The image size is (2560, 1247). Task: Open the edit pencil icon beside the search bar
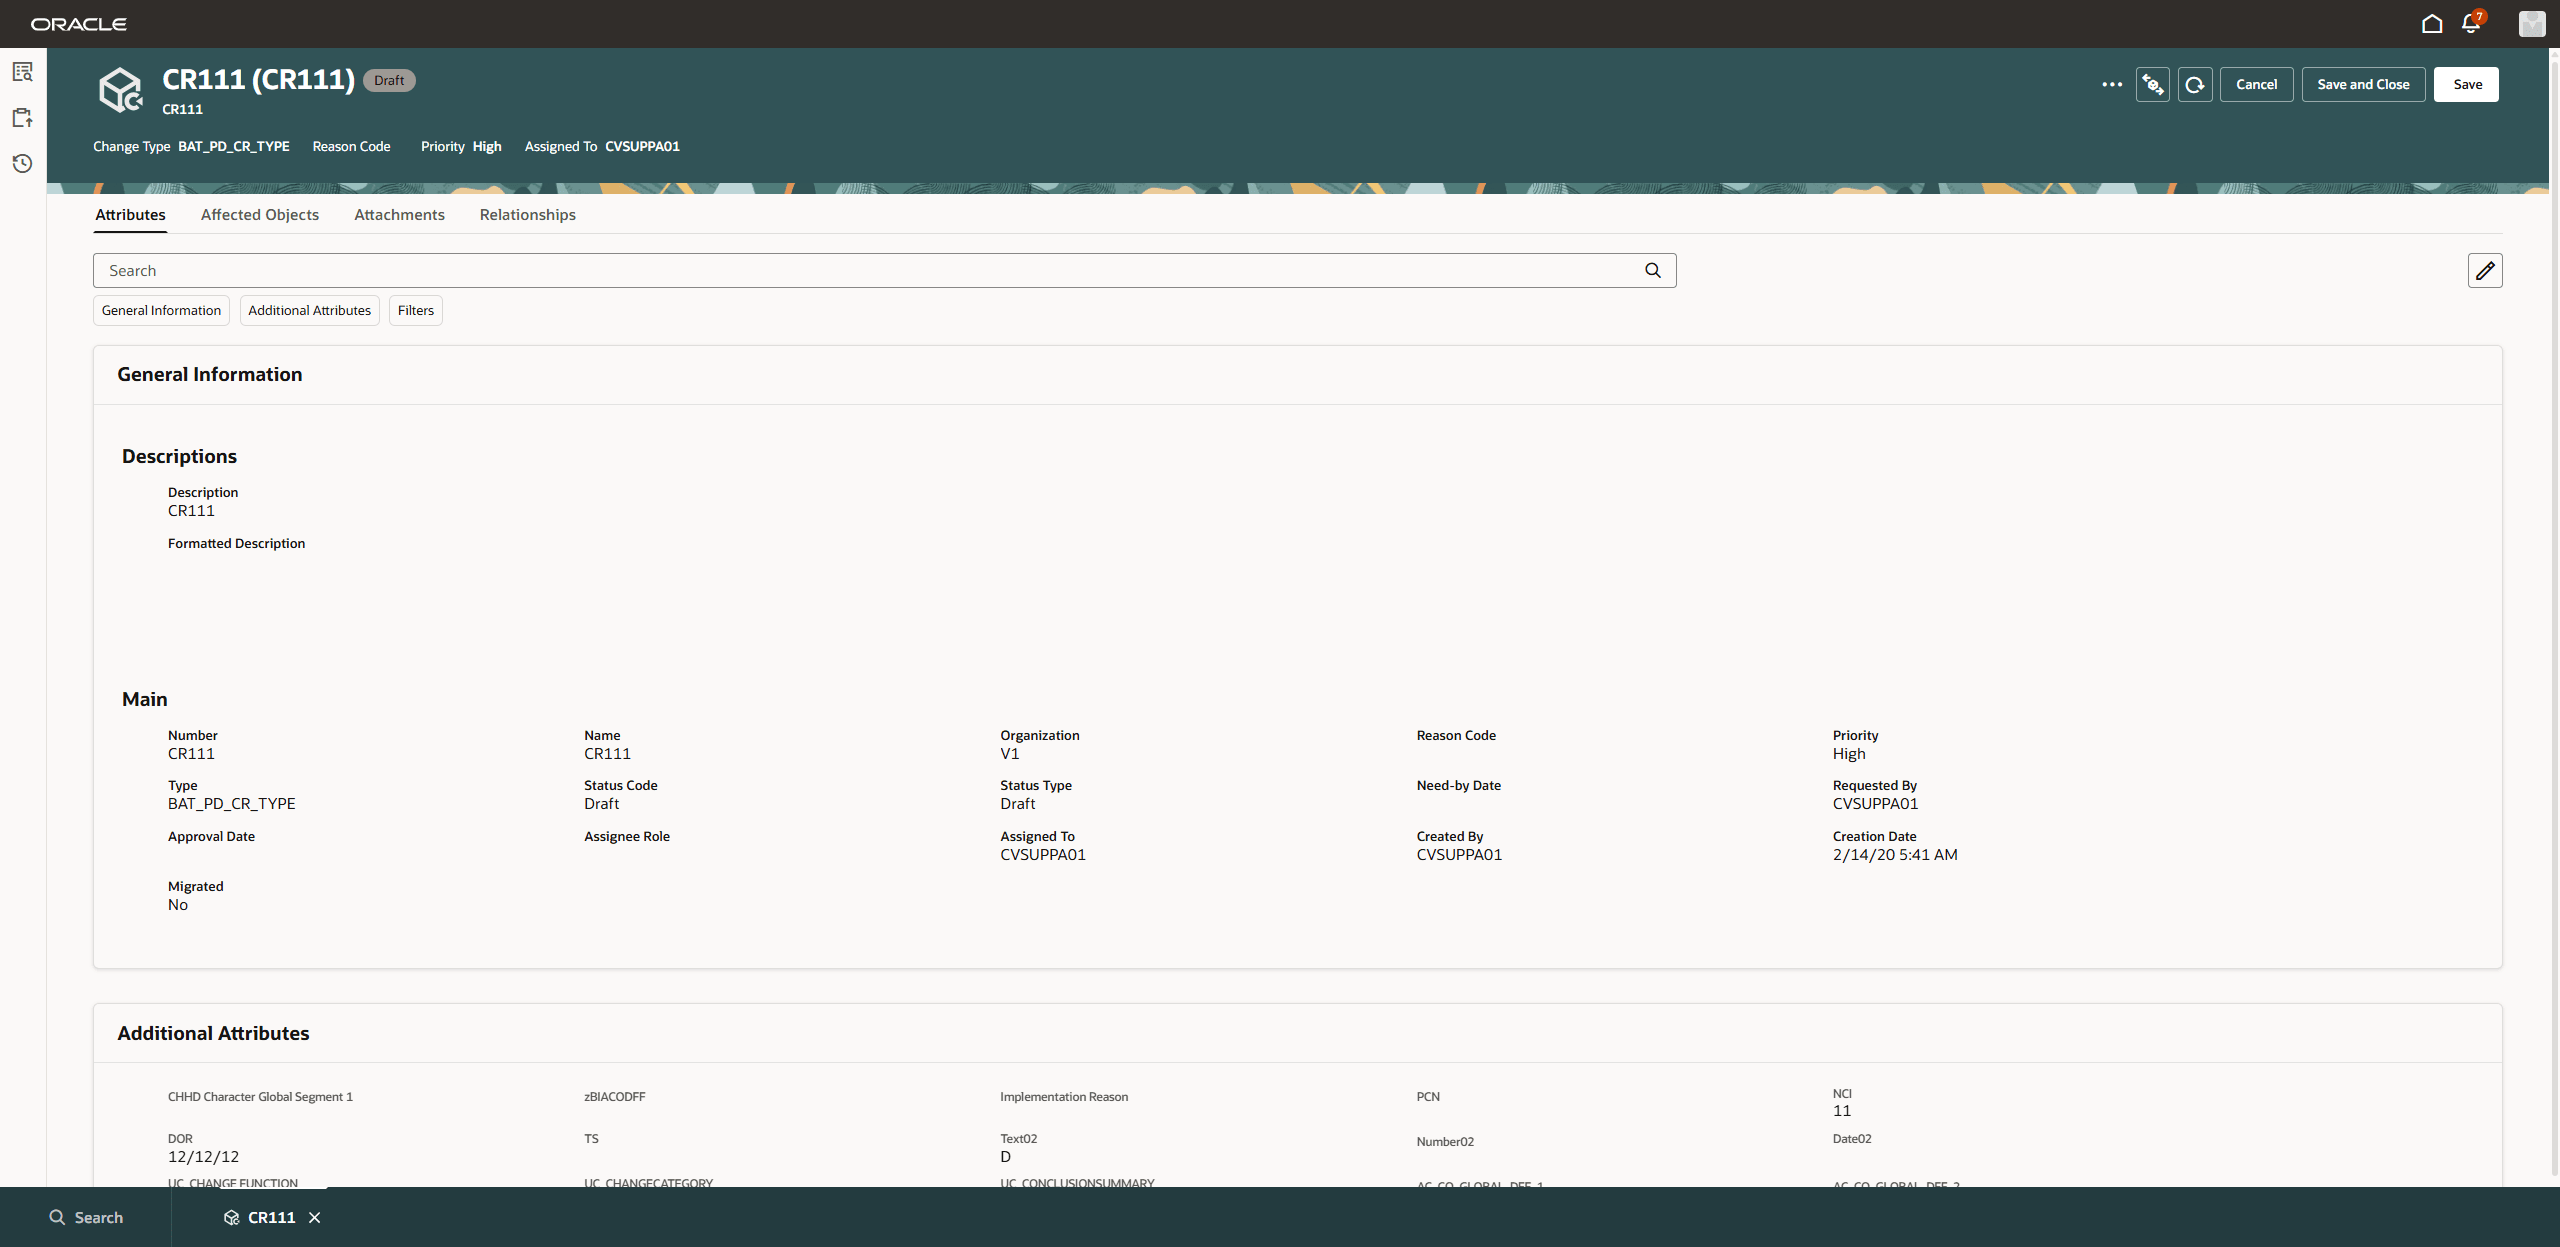[2486, 270]
